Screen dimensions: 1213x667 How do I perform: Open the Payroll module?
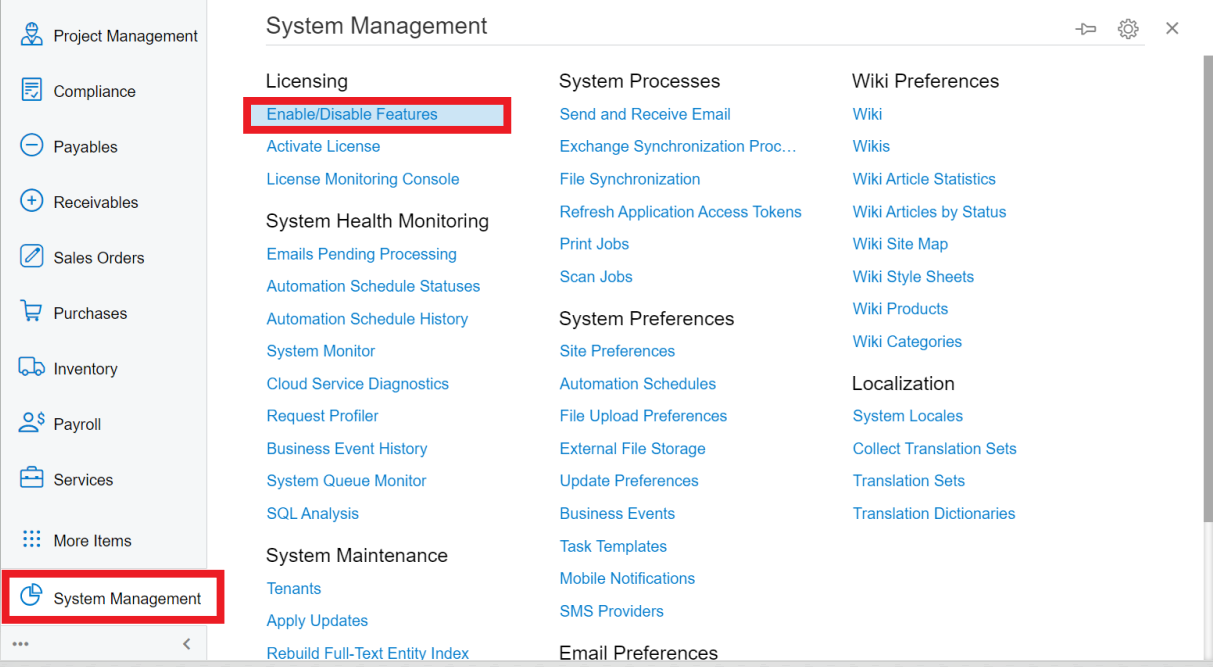(x=78, y=423)
